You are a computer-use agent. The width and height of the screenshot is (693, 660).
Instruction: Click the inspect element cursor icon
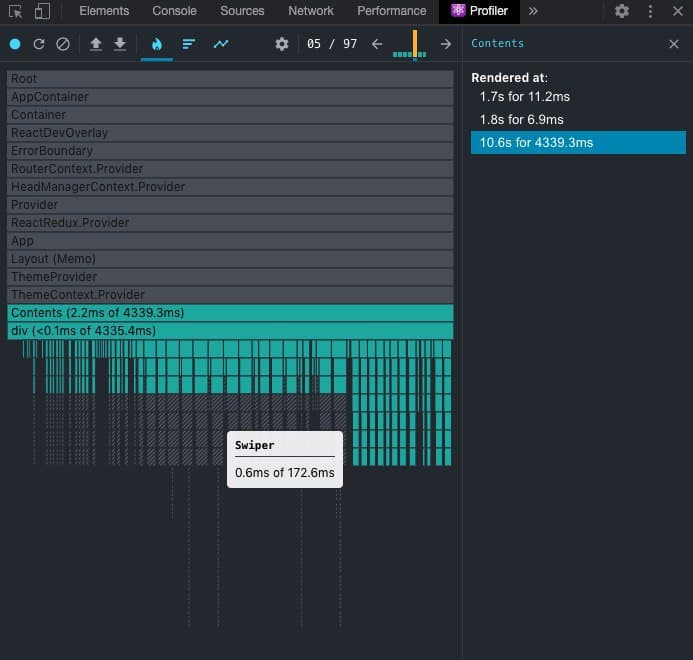[15, 11]
